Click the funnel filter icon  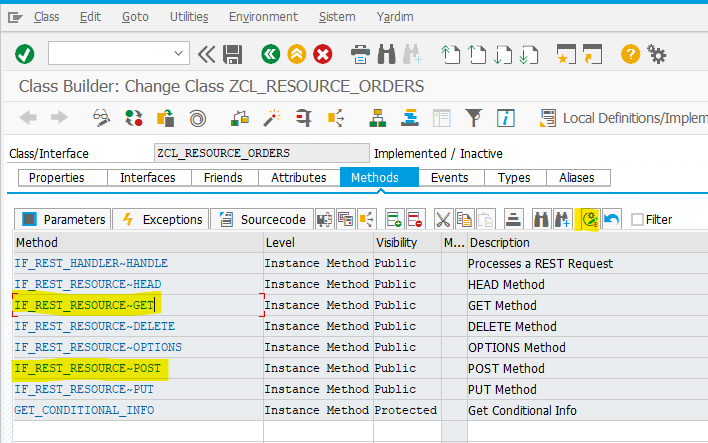click(x=474, y=118)
